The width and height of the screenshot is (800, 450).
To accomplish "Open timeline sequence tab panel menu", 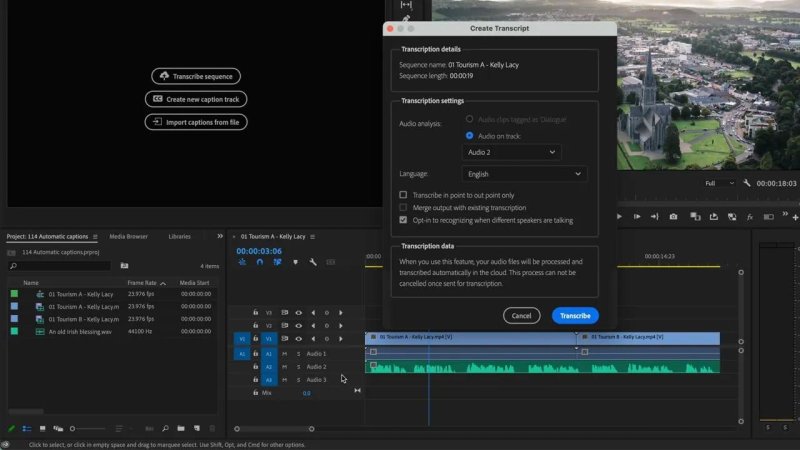I will pos(312,237).
